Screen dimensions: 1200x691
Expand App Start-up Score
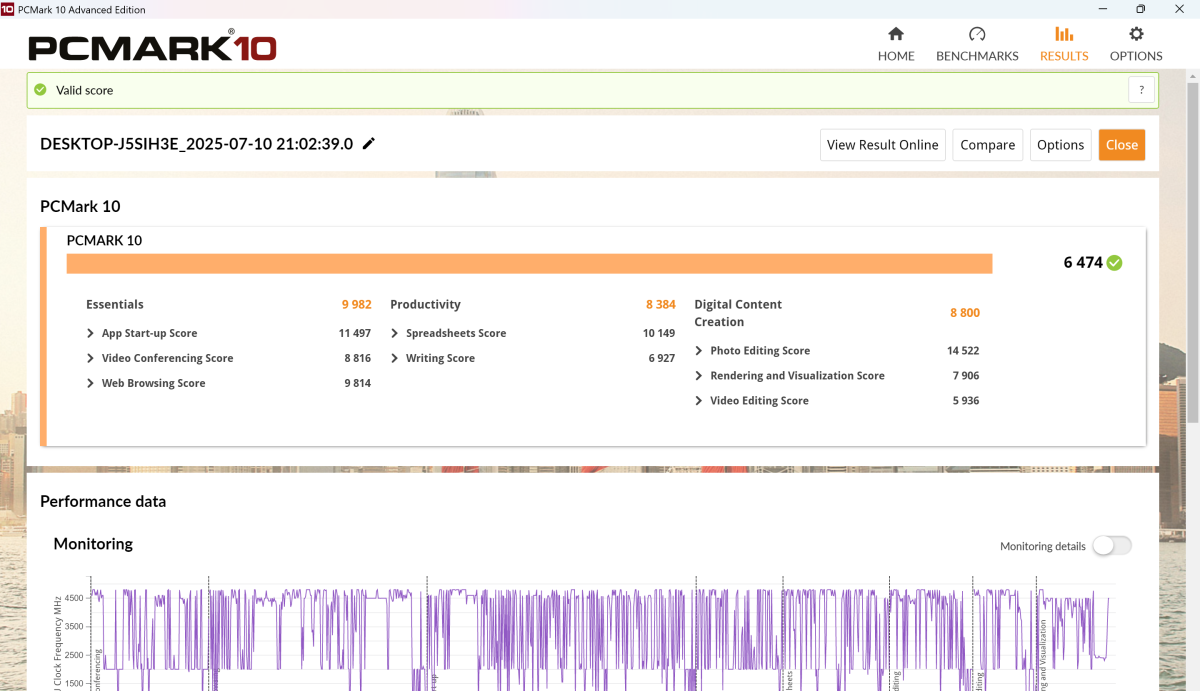[x=91, y=333]
